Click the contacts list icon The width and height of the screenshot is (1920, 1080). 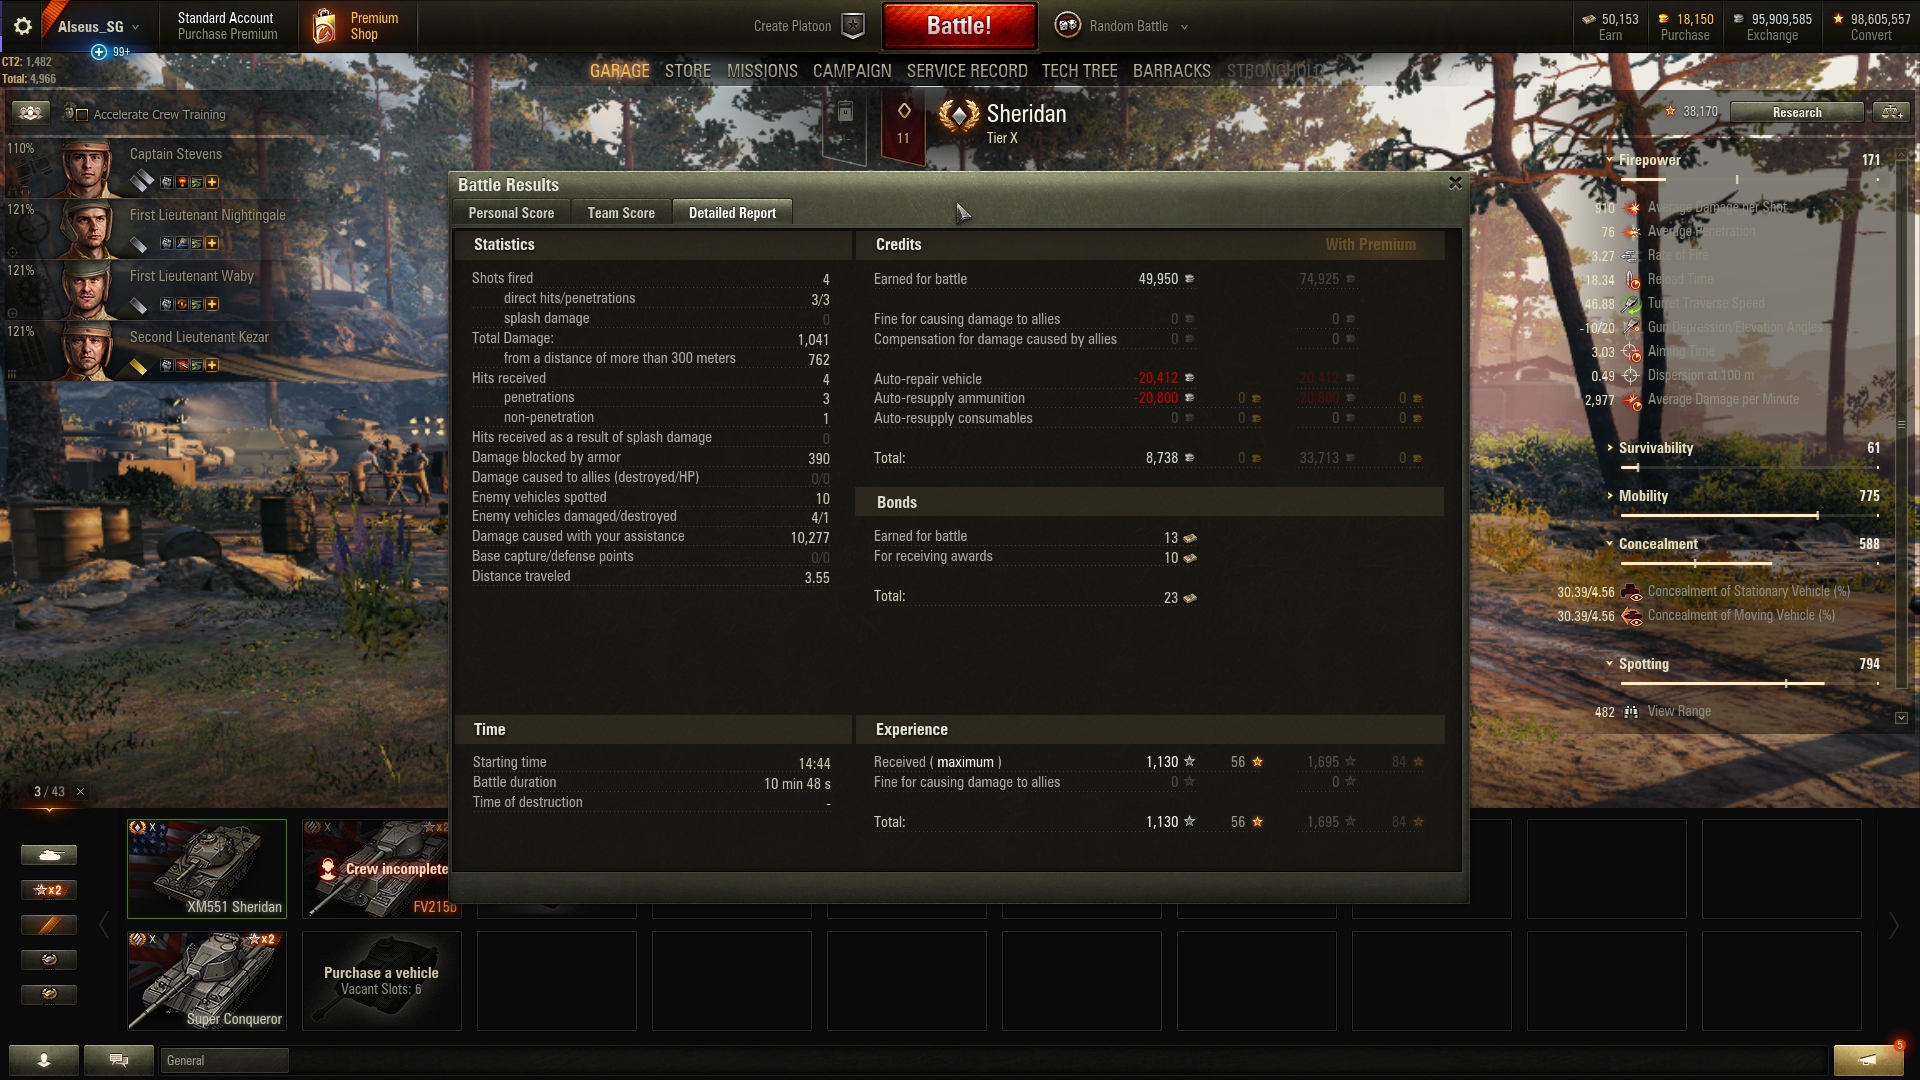(x=44, y=1060)
